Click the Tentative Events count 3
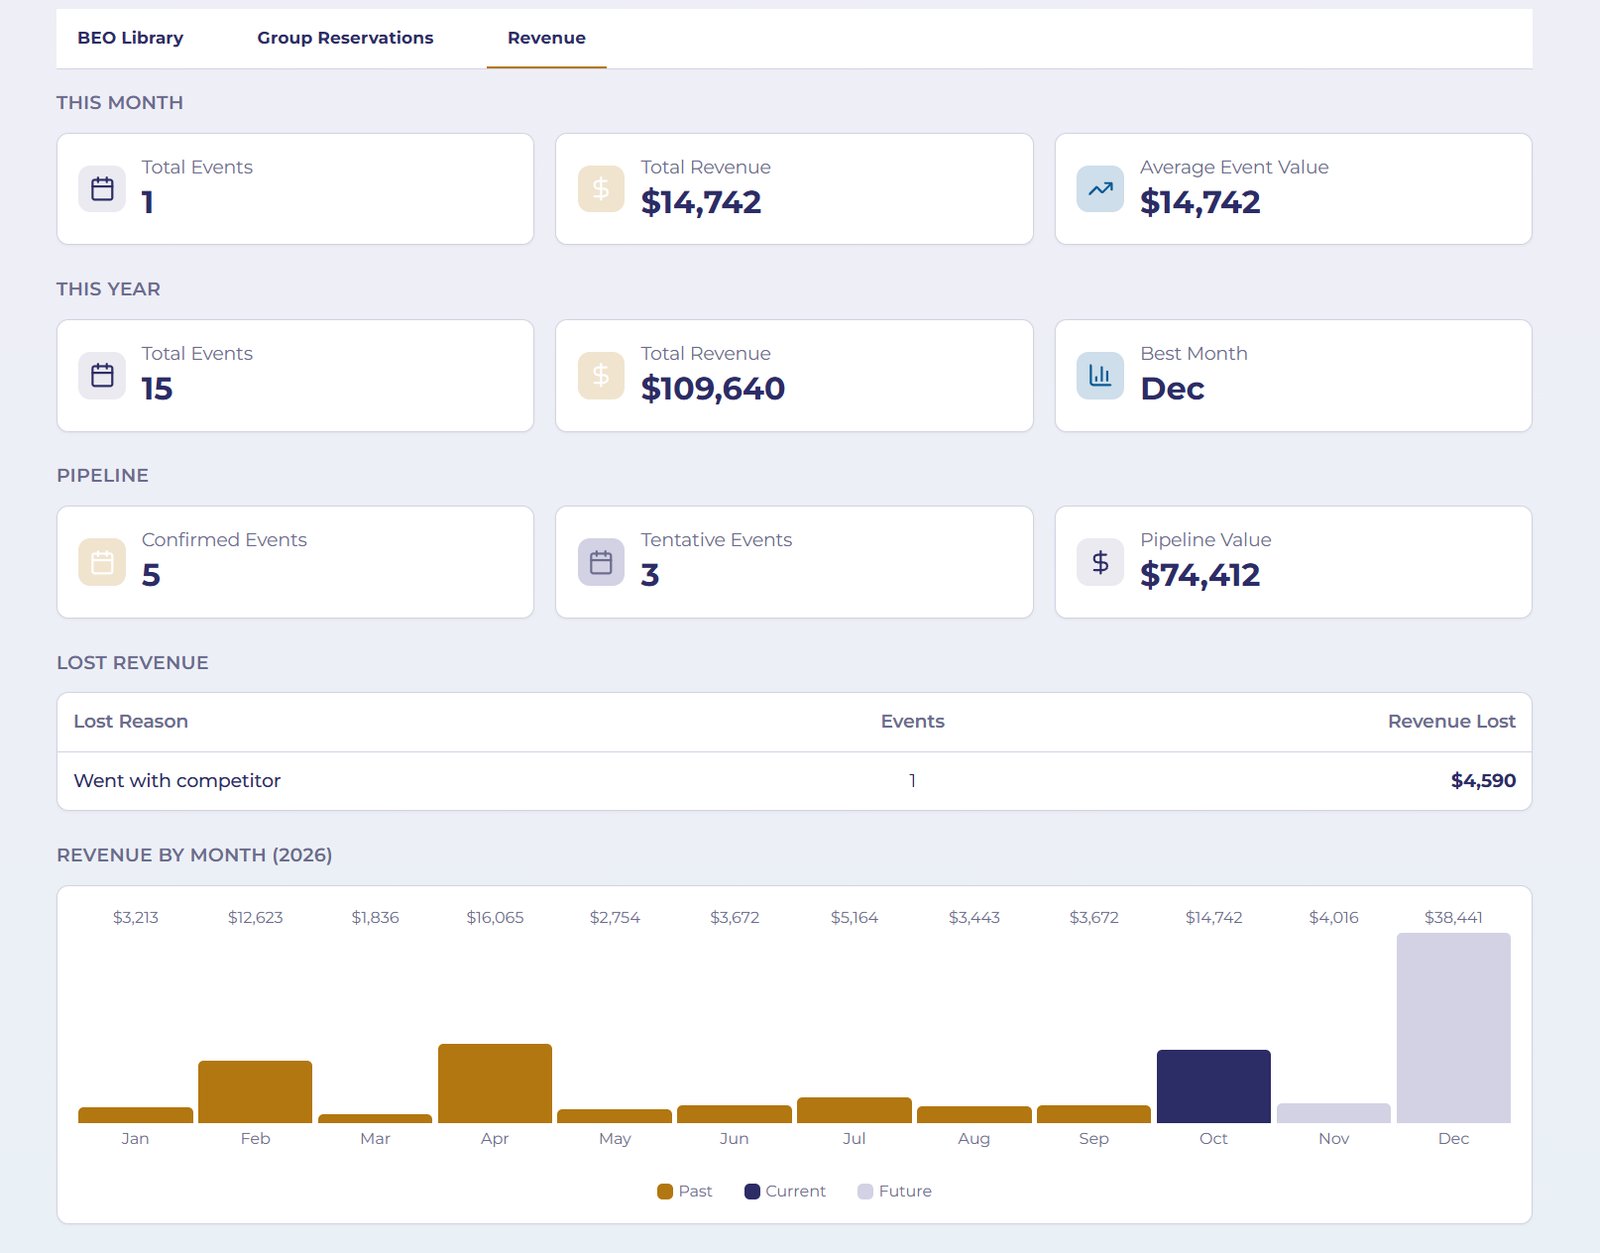1600x1253 pixels. 650,575
